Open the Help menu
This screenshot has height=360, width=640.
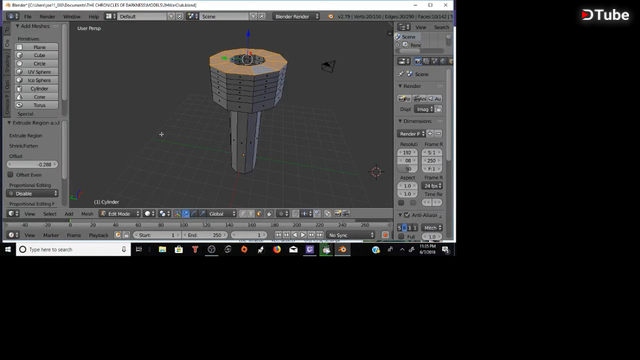pyautogui.click(x=93, y=17)
